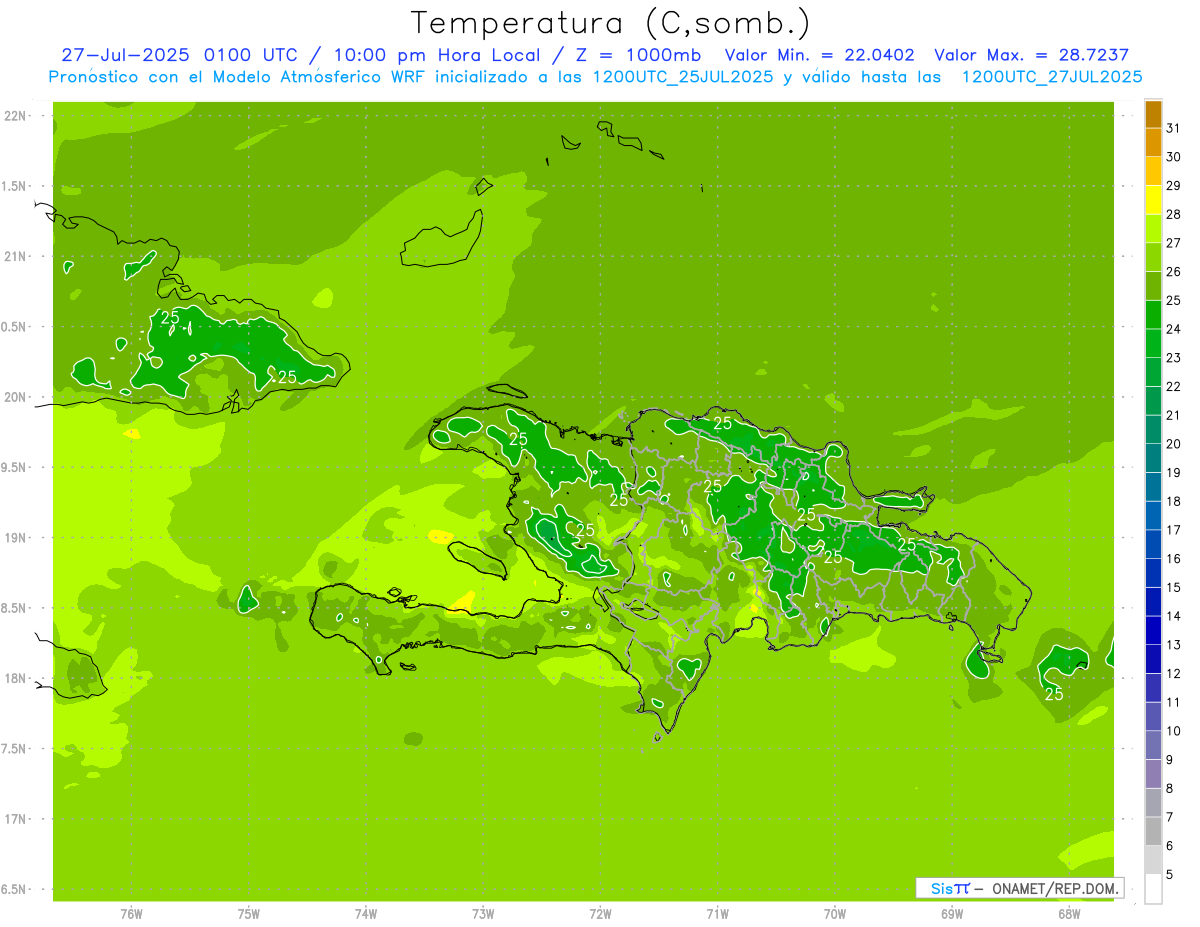
Task: Click the '9.5N' latitude axis label
Action: click(x=15, y=467)
